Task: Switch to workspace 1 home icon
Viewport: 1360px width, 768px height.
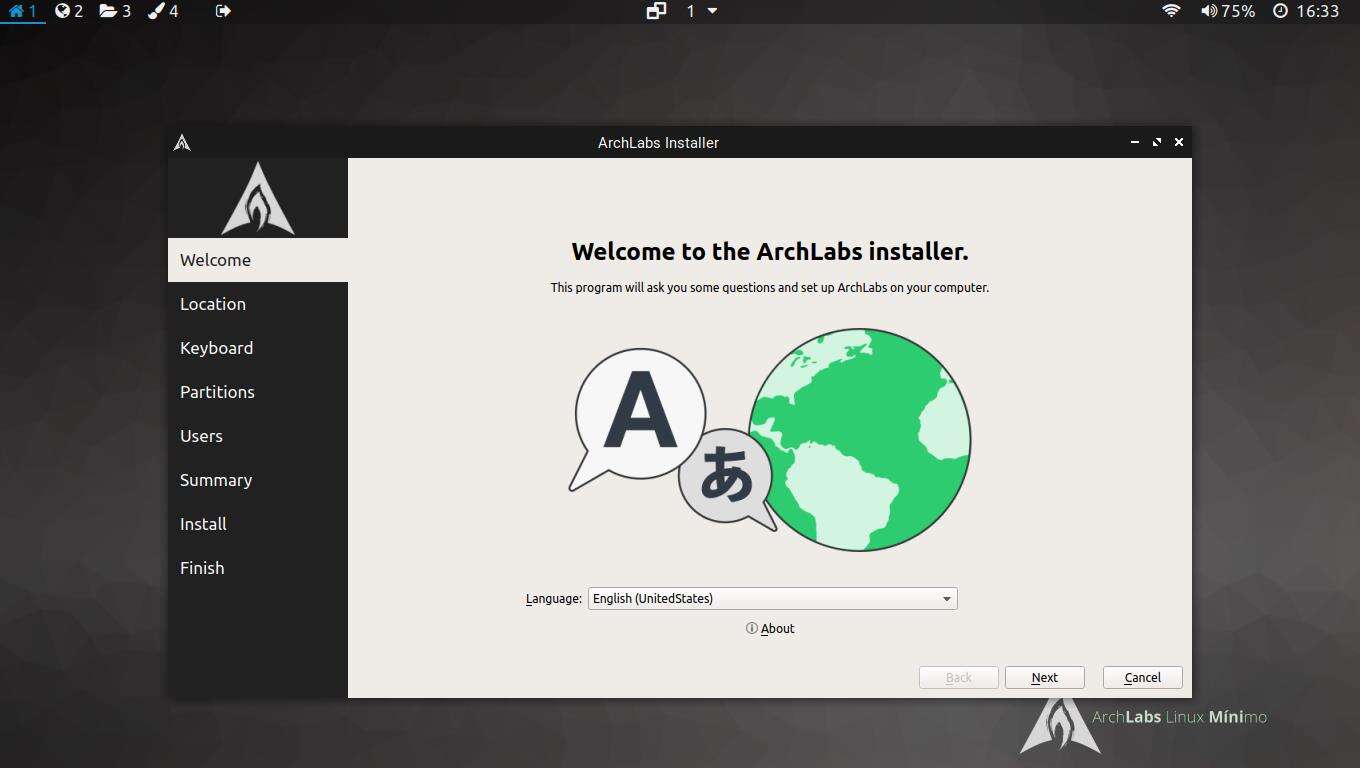Action: click(22, 11)
